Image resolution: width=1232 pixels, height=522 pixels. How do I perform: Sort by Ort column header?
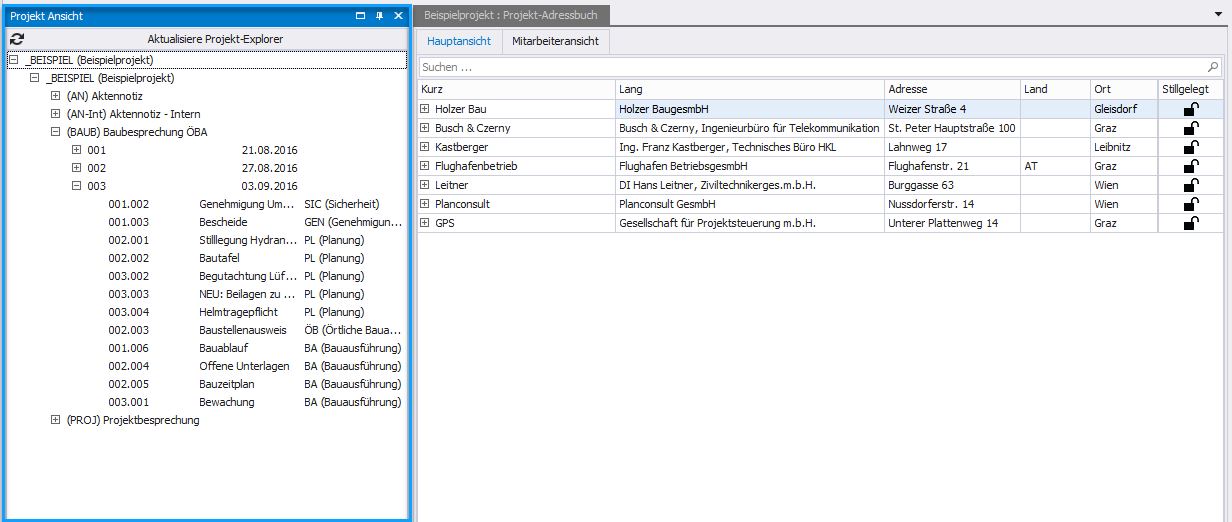pos(1124,89)
